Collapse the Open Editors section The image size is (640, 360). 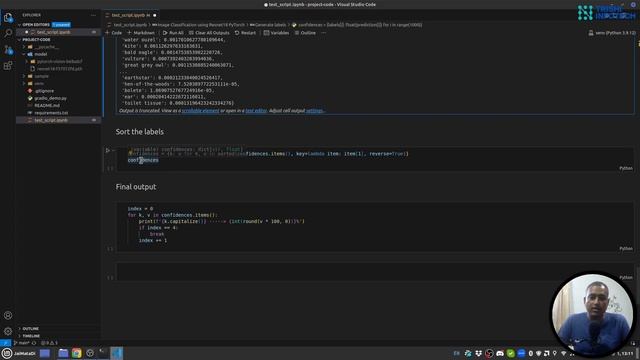(x=20, y=25)
